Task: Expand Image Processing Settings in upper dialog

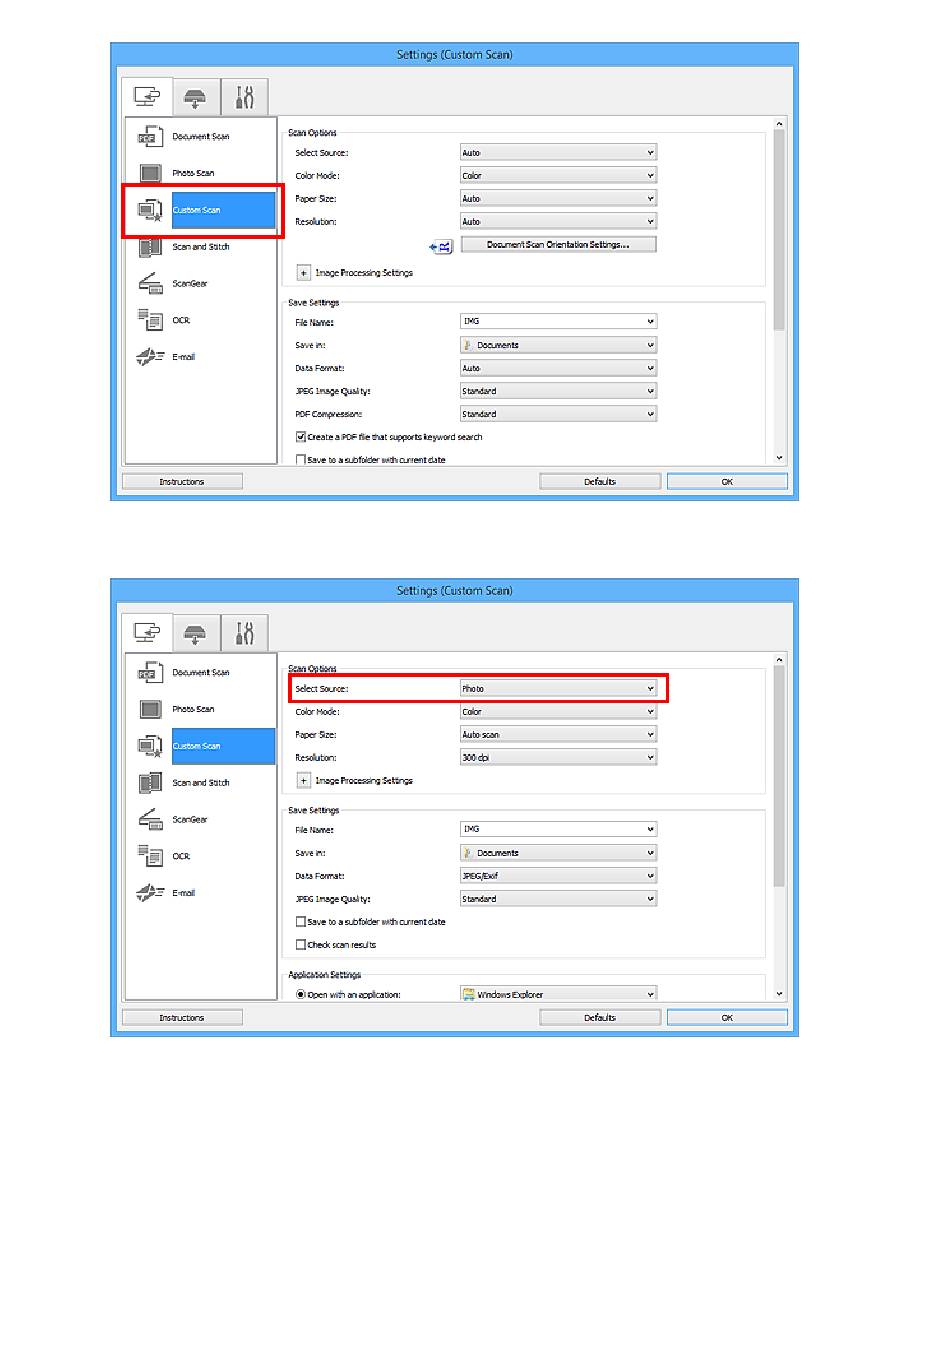Action: [303, 273]
